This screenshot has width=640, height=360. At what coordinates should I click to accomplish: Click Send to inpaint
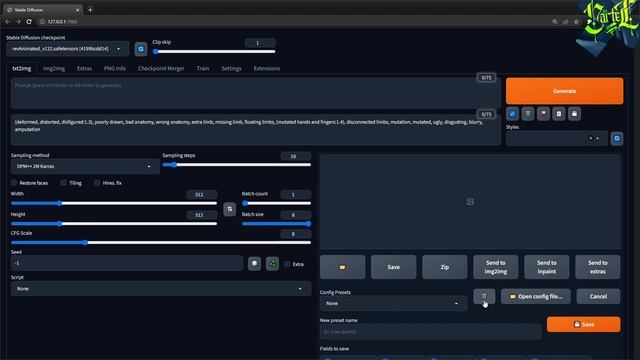(x=547, y=267)
